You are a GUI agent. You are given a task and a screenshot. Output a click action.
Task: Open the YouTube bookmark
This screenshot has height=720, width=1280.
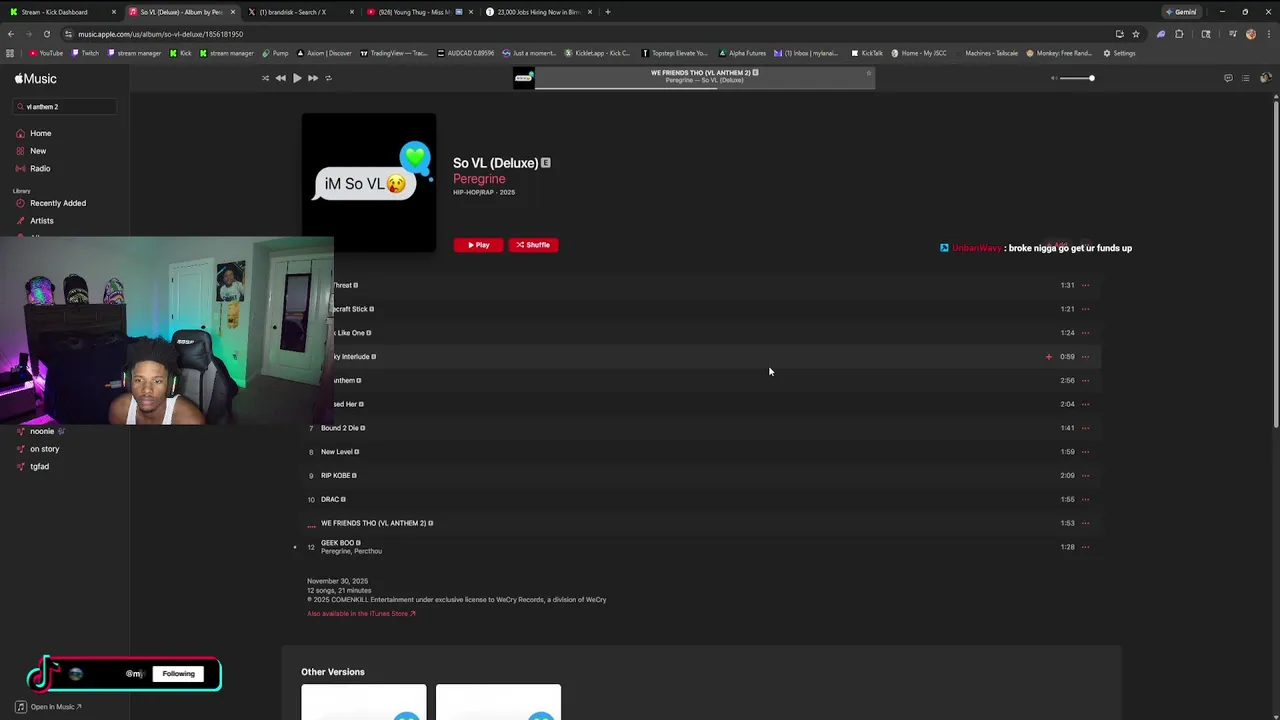46,53
